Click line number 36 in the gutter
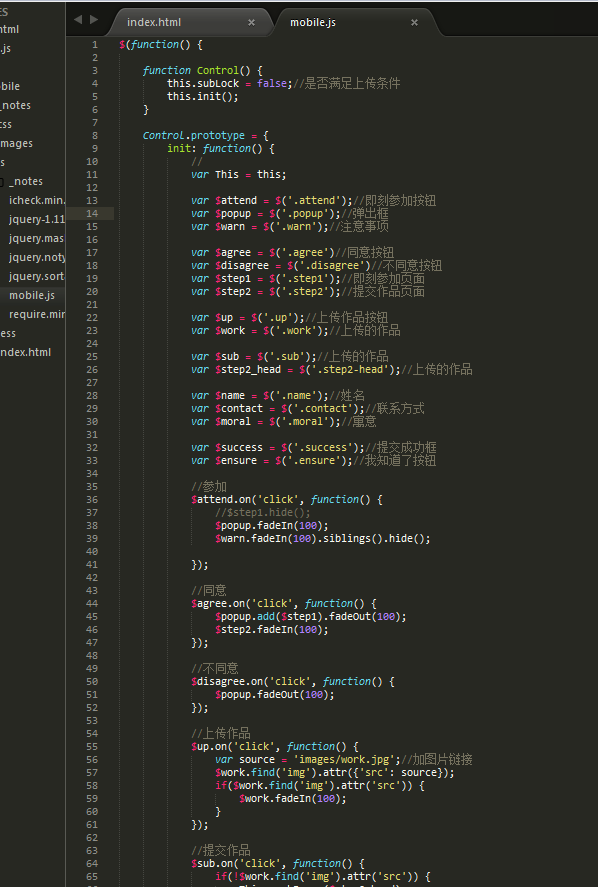598x887 pixels. (x=92, y=500)
